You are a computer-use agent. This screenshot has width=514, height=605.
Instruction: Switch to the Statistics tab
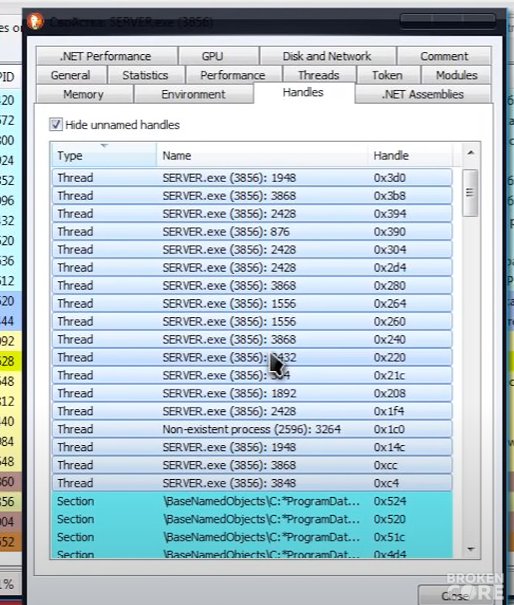click(x=146, y=75)
